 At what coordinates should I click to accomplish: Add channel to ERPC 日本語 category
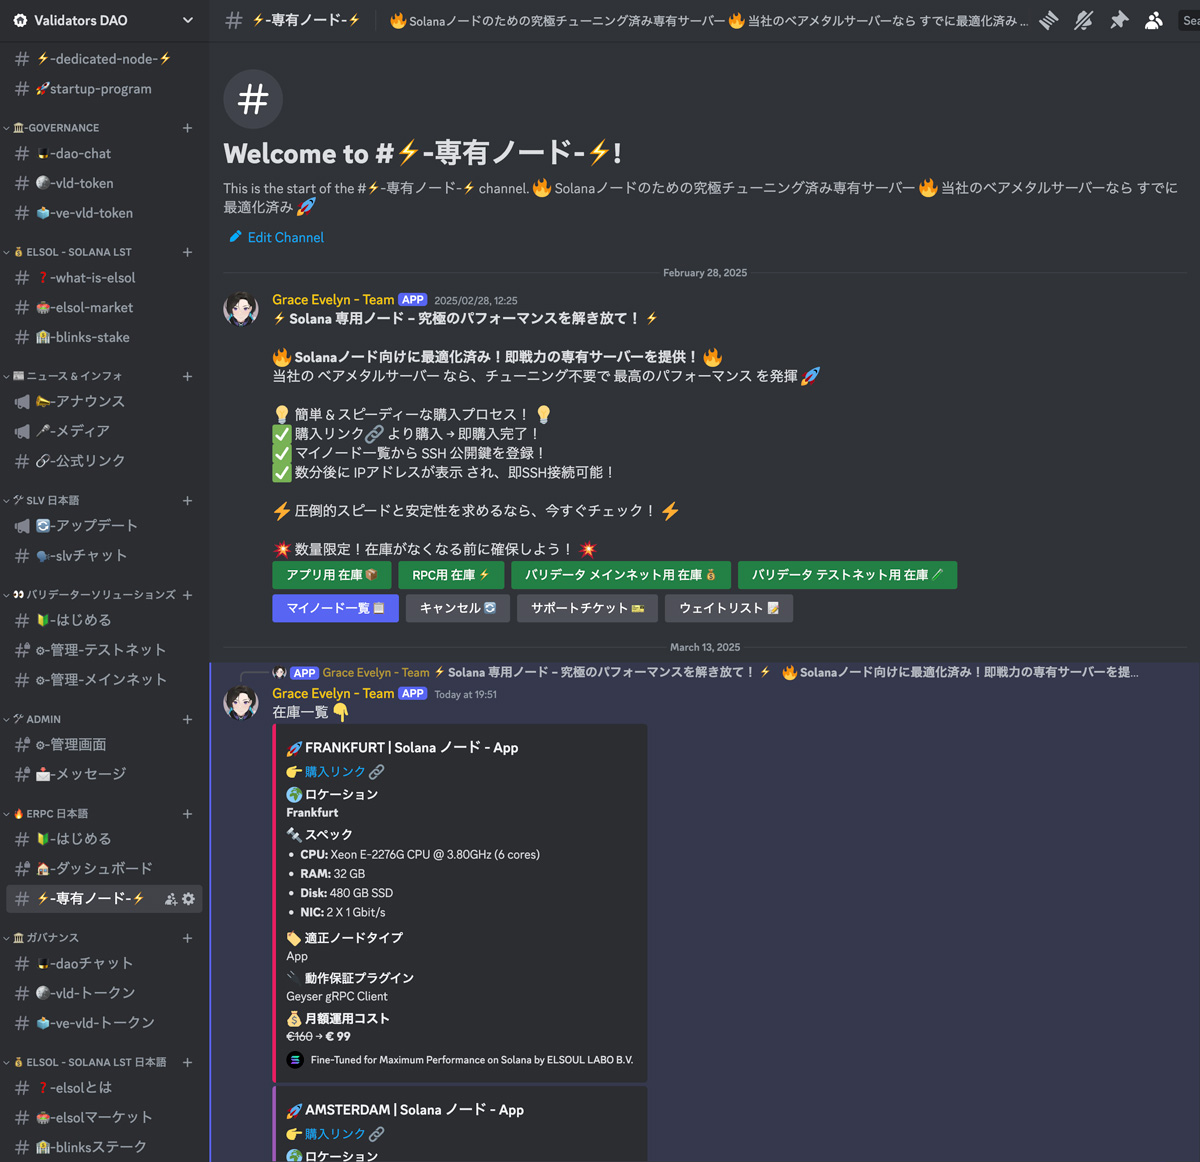187,814
